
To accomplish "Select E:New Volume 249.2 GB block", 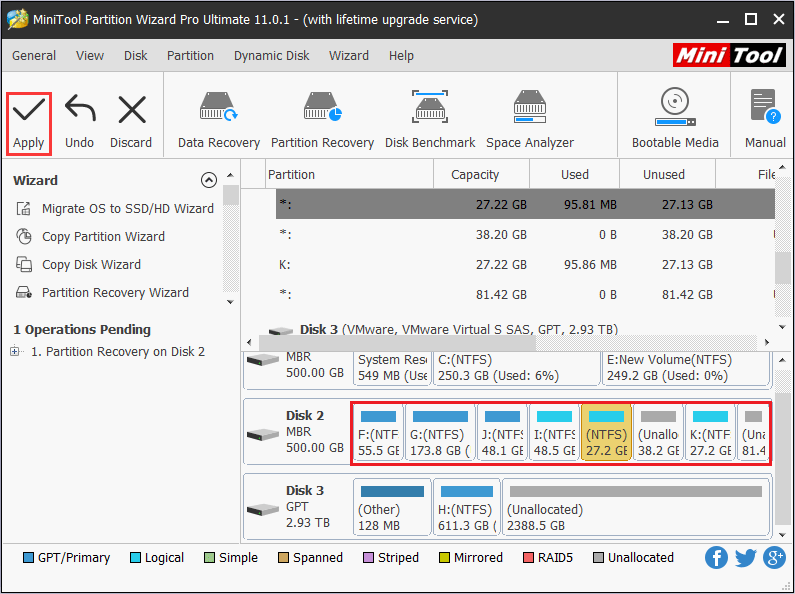I will 685,368.
